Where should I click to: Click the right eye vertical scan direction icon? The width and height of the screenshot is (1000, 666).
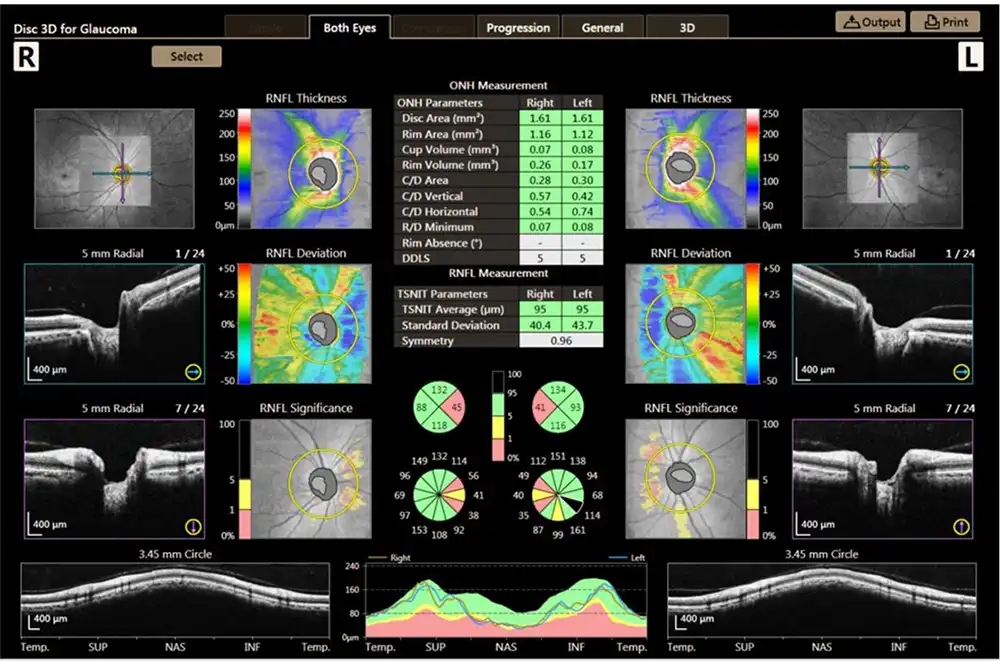pos(191,527)
